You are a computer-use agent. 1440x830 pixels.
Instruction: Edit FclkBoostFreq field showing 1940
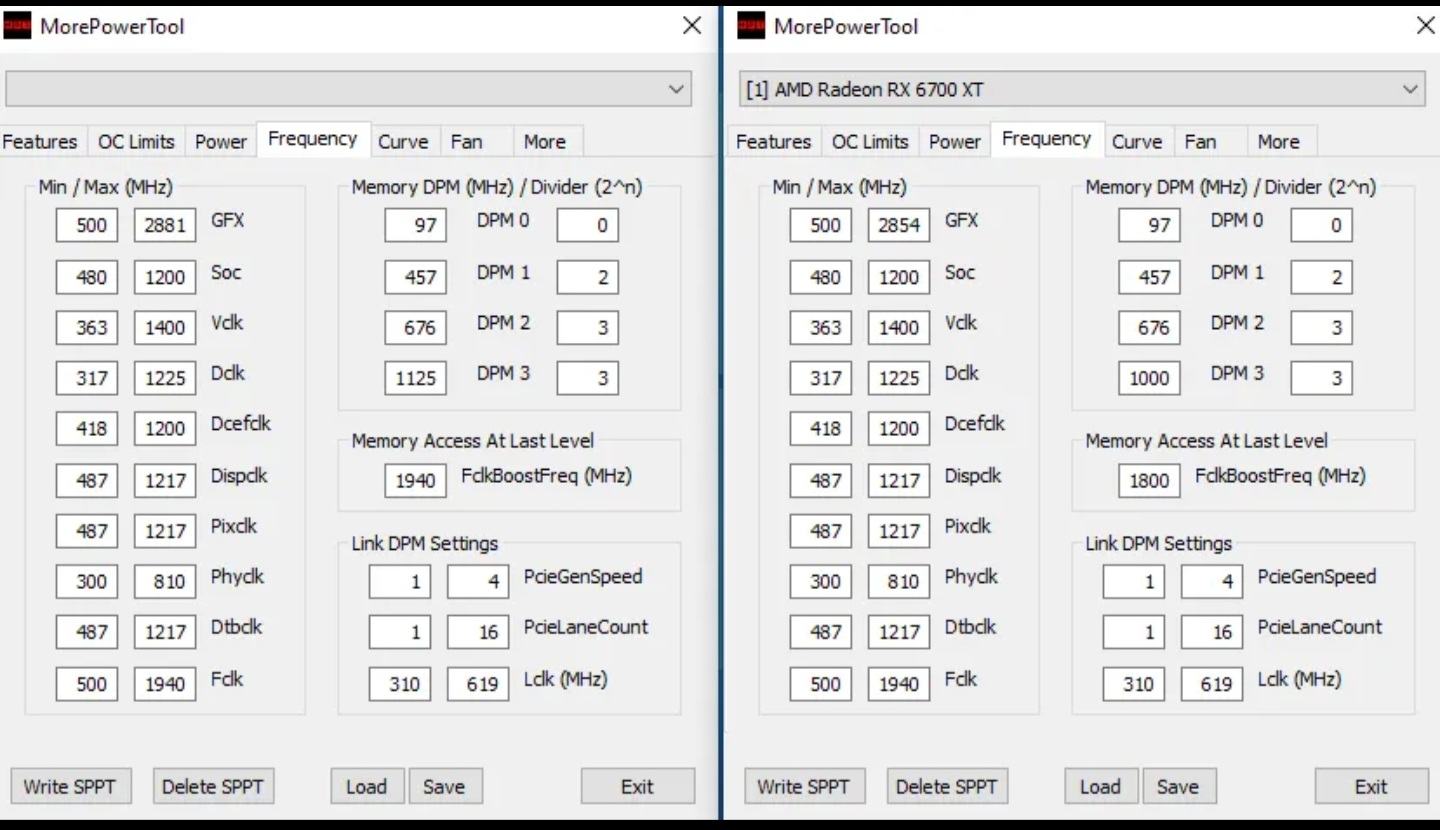point(415,481)
